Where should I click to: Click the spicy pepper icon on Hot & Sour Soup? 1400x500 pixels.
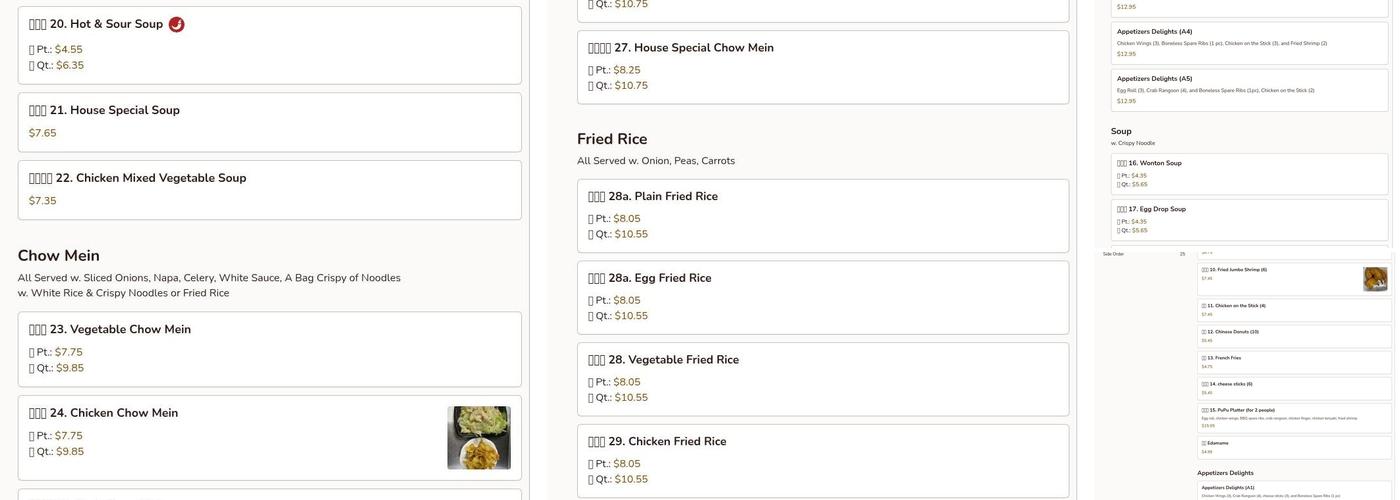(176, 24)
